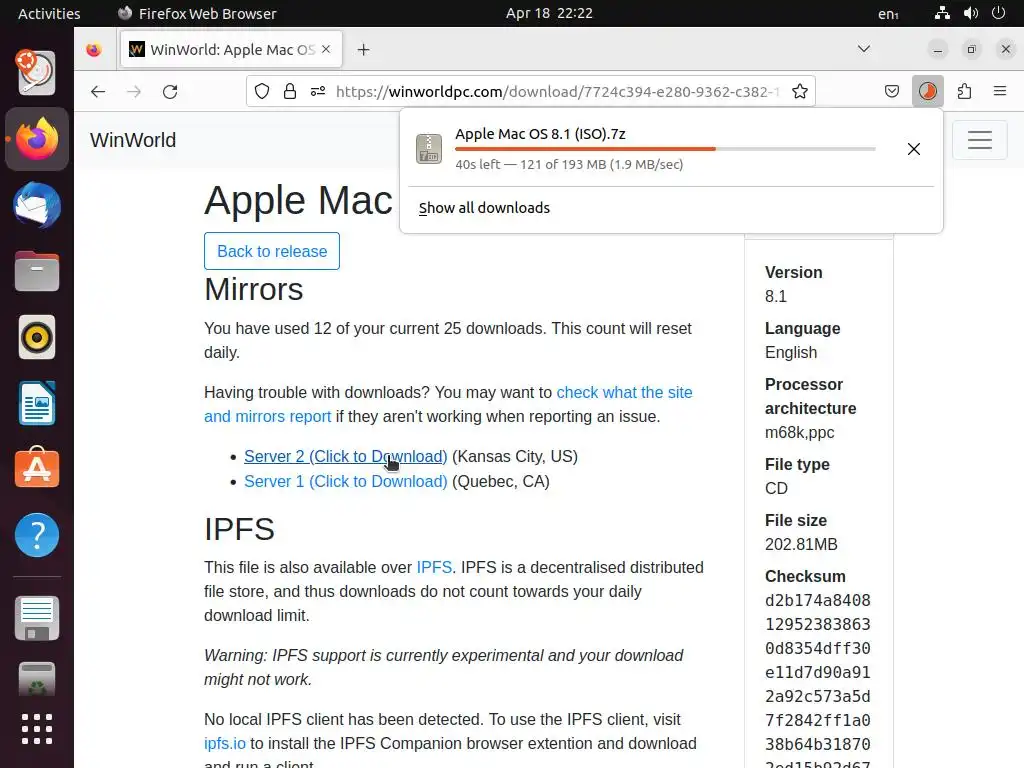Screen dimensions: 1024x768
Task: Click the forward navigation arrow
Action: coord(134,91)
